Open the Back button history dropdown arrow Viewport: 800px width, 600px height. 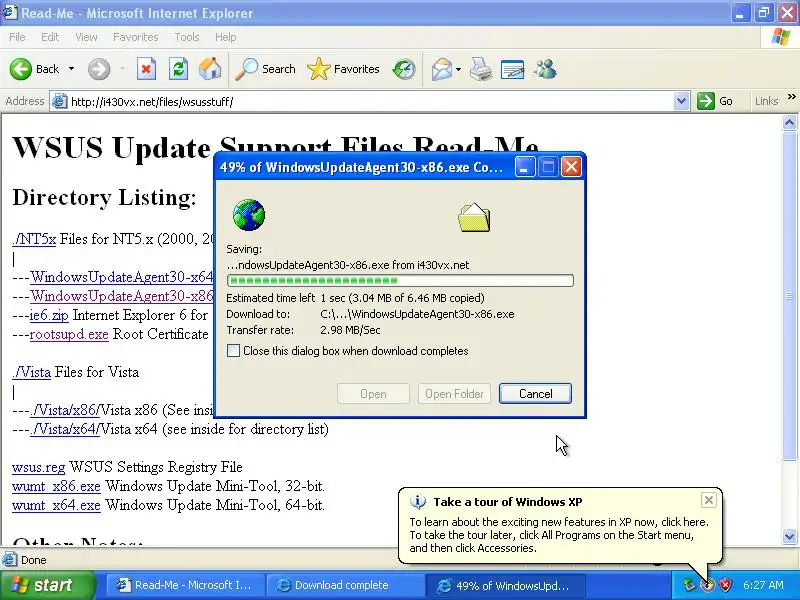click(71, 69)
